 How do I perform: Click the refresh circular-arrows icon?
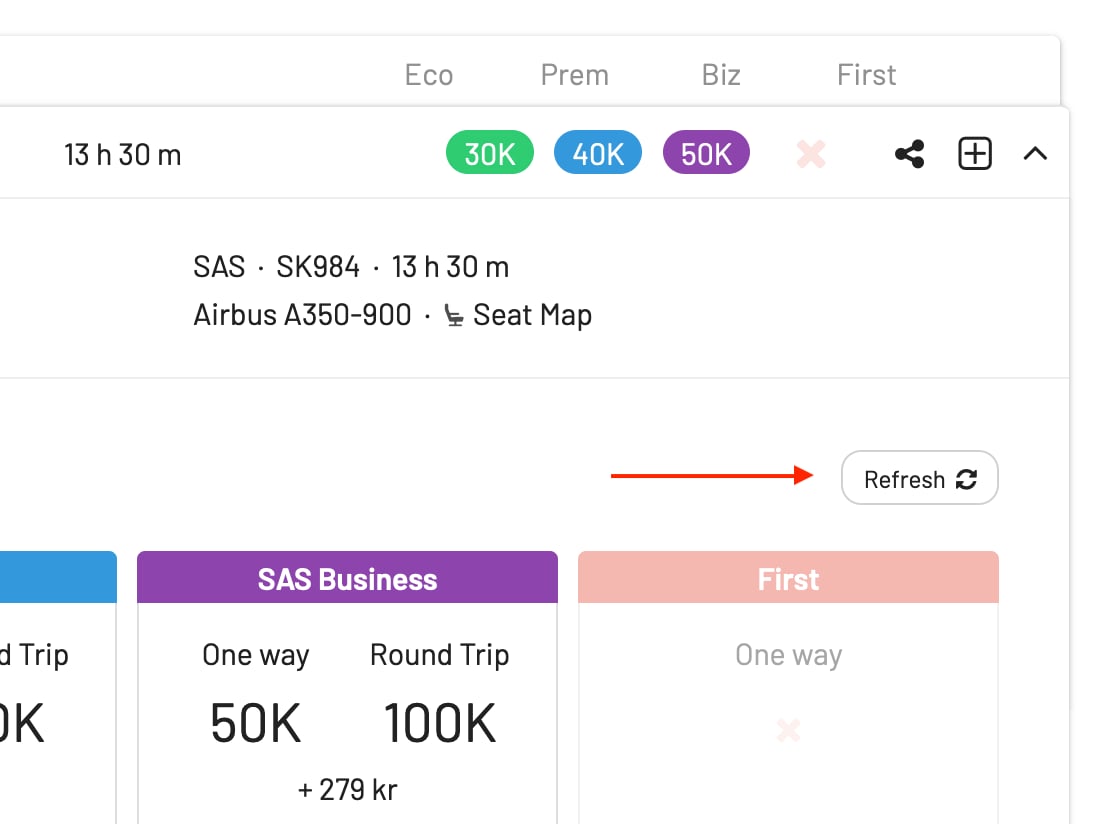click(966, 478)
